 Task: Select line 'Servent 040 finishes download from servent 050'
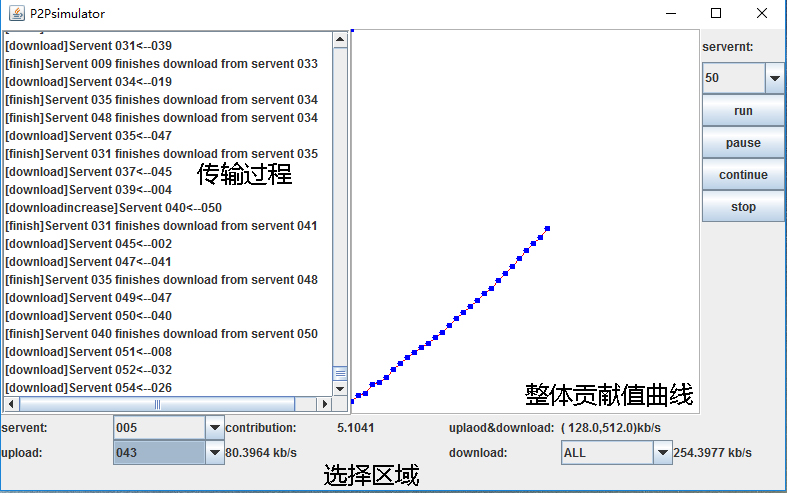[161, 334]
